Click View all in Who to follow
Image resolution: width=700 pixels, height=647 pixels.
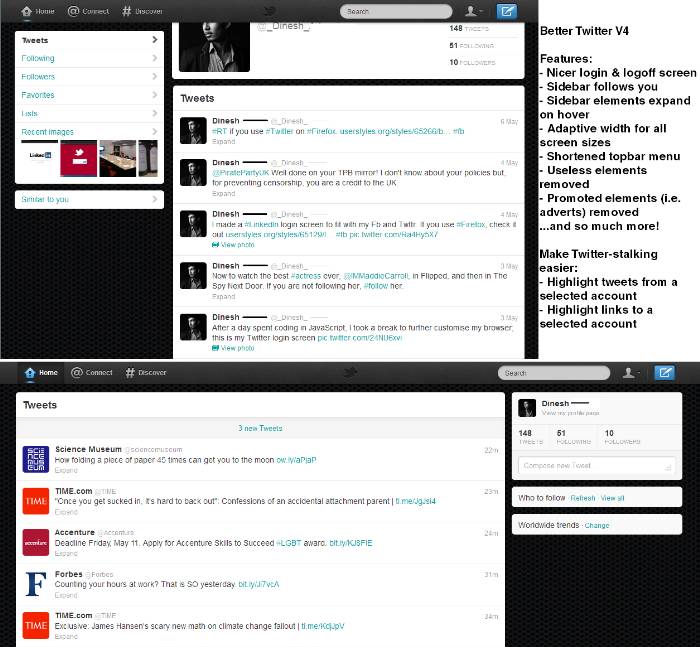pyautogui.click(x=612, y=498)
